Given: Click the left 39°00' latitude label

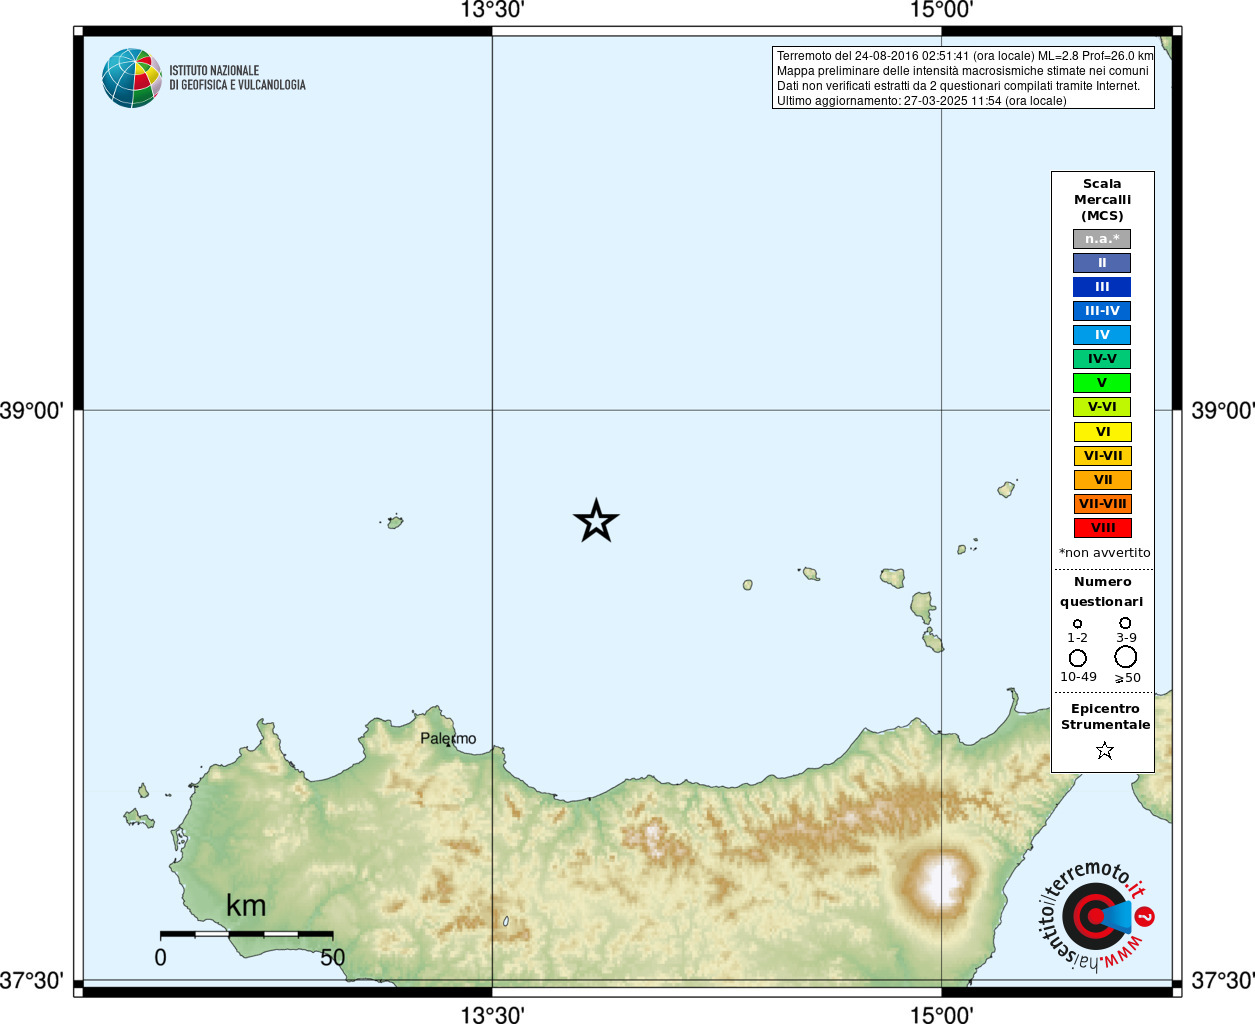Looking at the screenshot, I should [32, 411].
